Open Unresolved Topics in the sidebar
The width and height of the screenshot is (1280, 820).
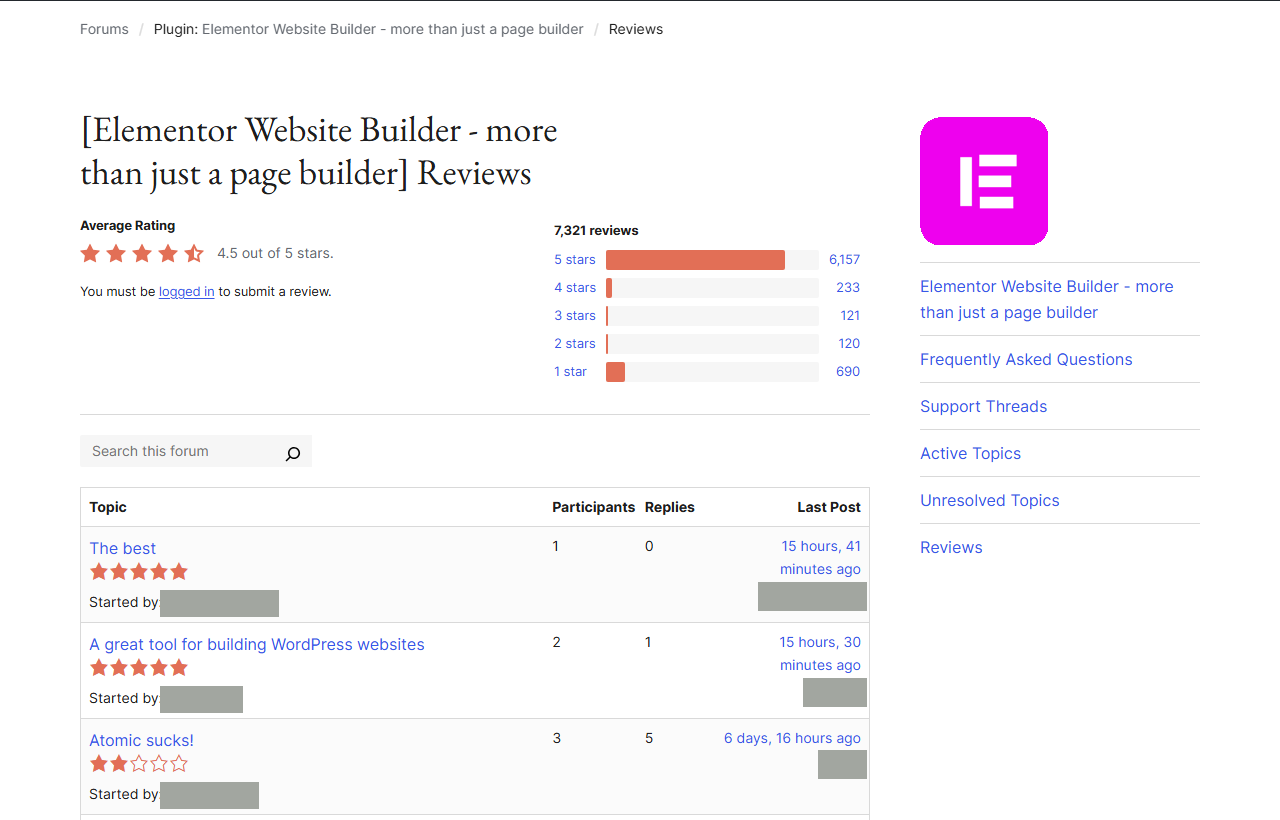click(x=990, y=500)
